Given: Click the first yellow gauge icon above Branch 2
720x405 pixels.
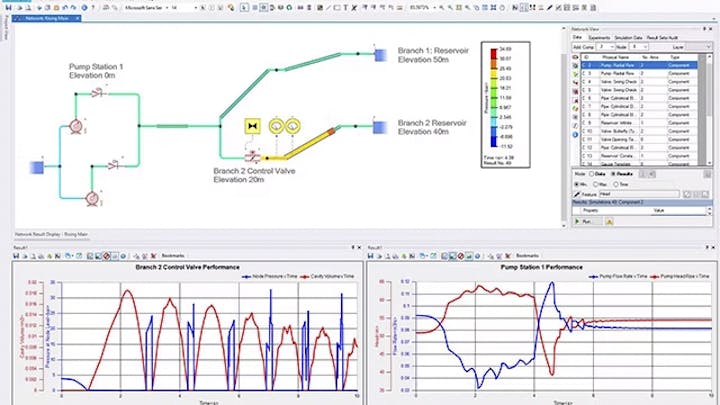Looking at the screenshot, I should point(276,126).
